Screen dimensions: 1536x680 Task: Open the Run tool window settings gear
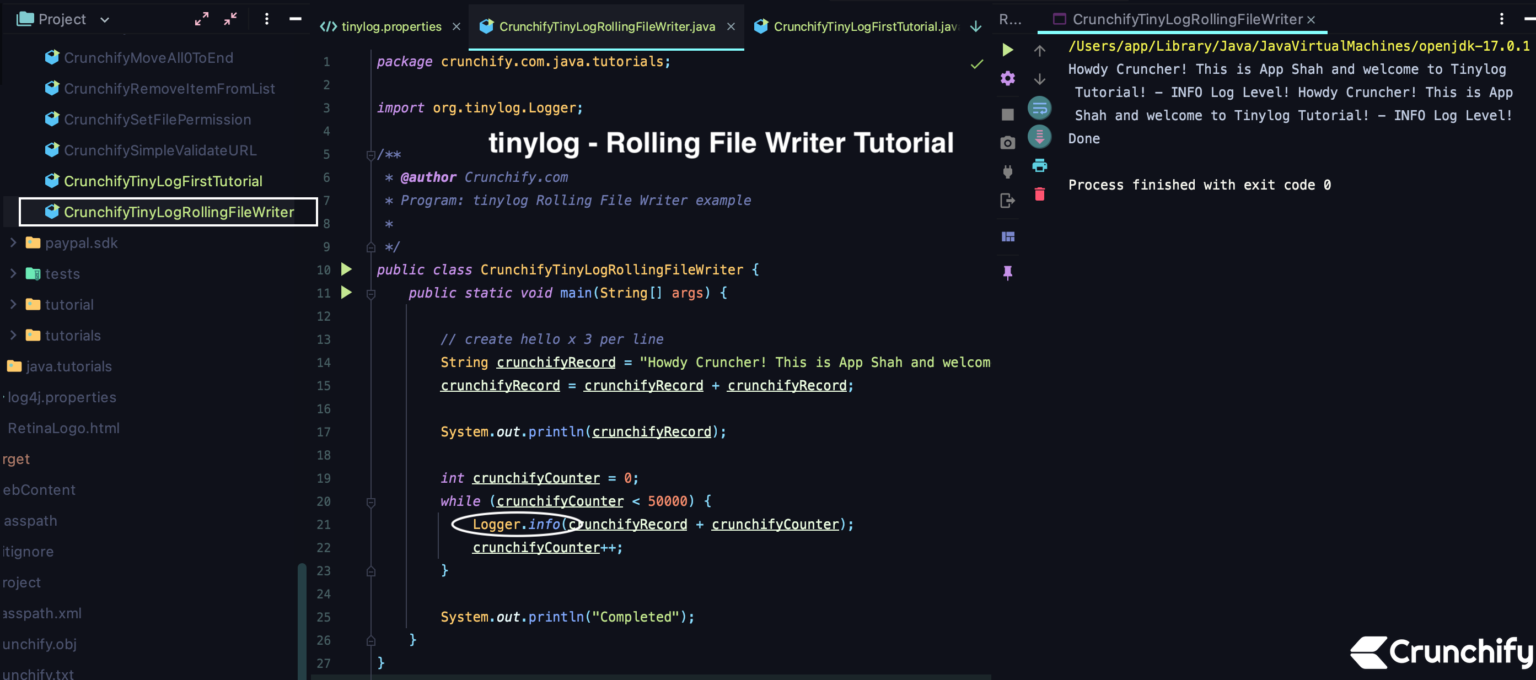click(1007, 78)
